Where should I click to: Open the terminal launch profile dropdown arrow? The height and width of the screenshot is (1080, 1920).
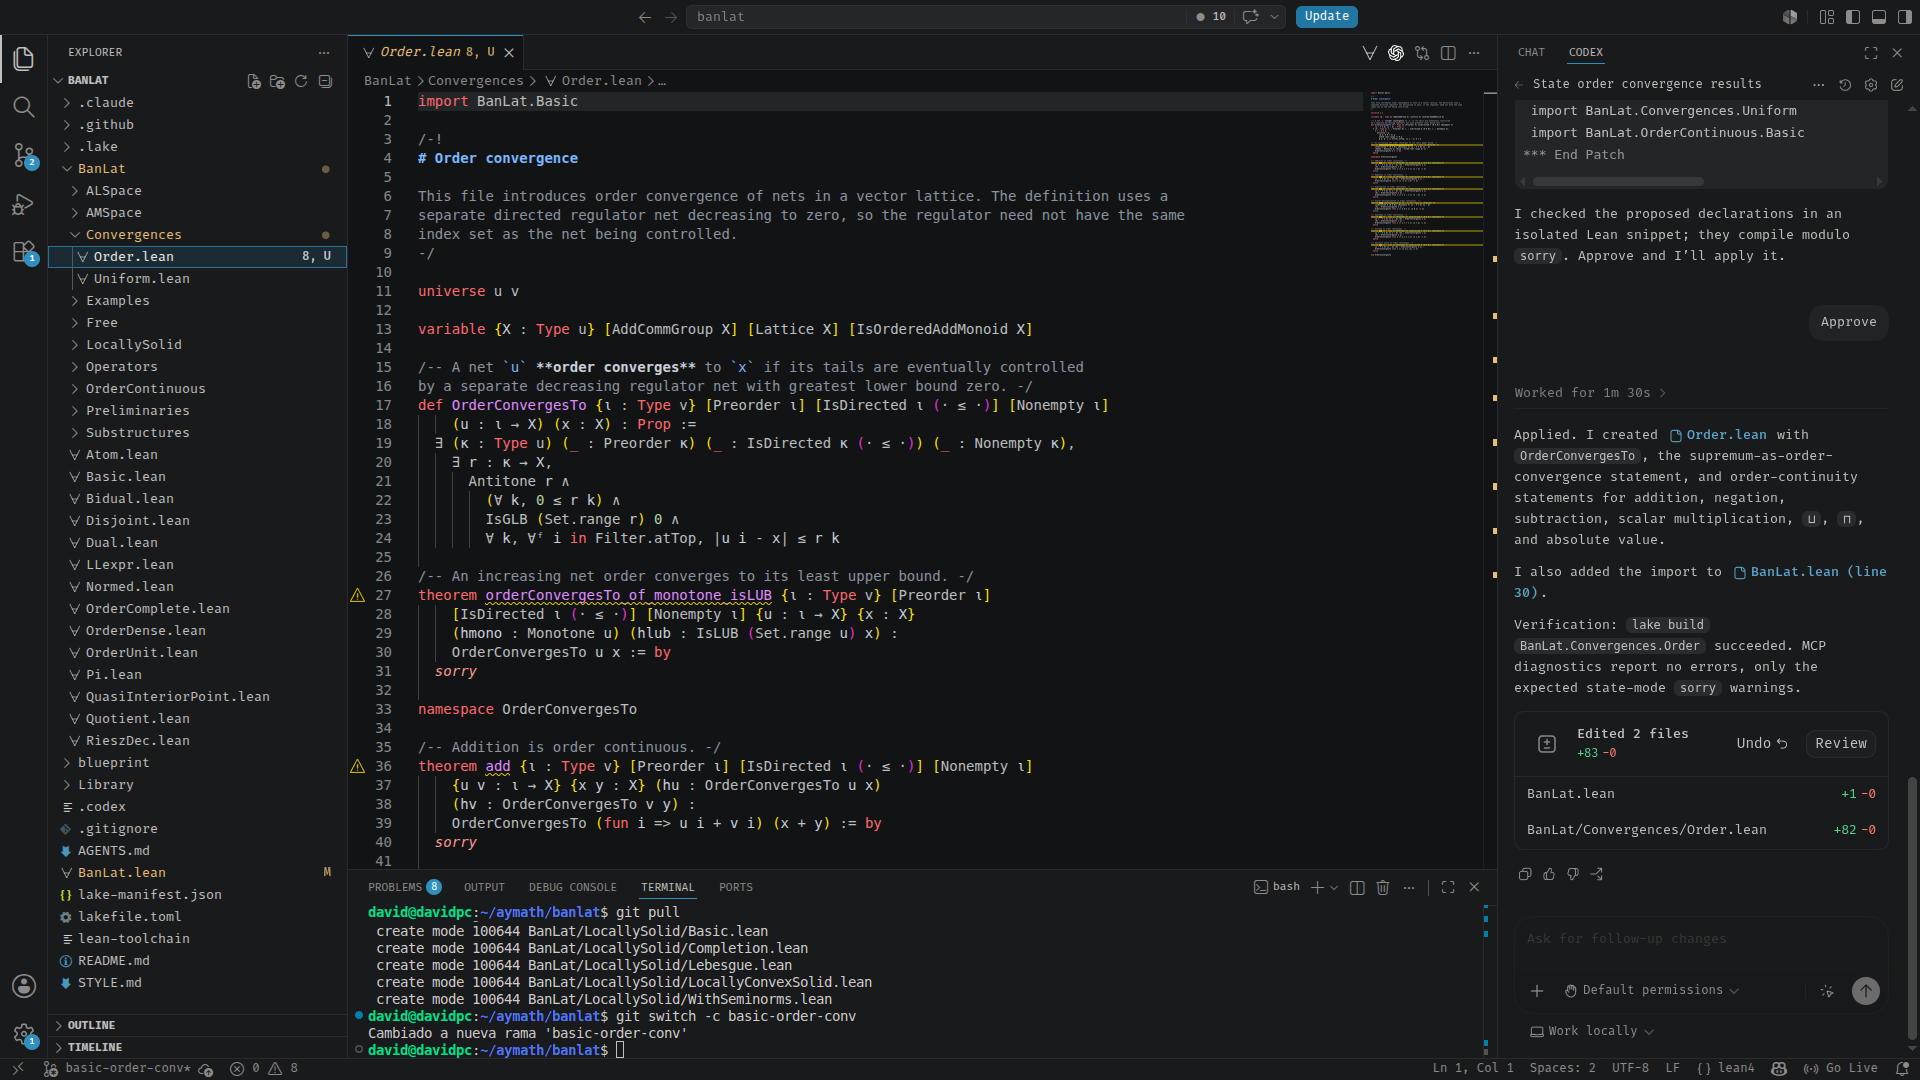(x=1334, y=888)
